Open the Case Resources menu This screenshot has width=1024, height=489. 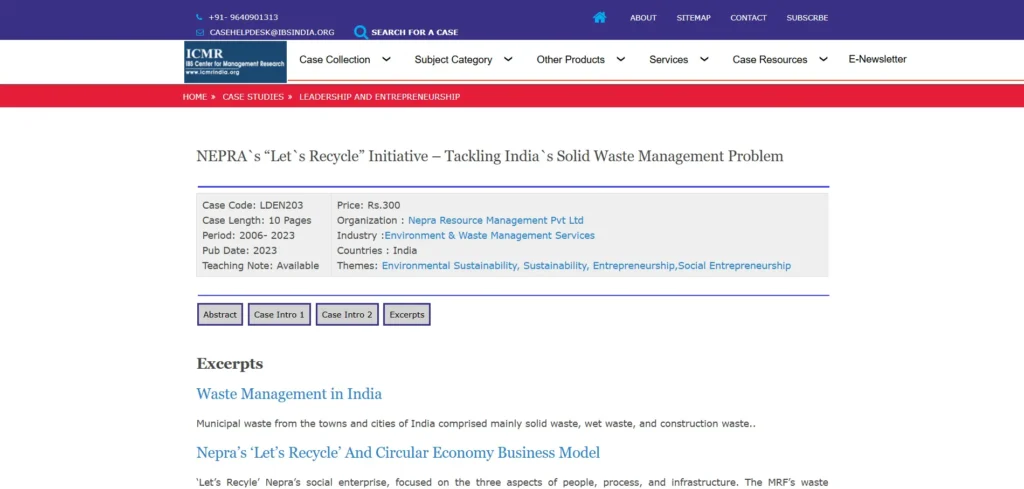[x=770, y=59]
